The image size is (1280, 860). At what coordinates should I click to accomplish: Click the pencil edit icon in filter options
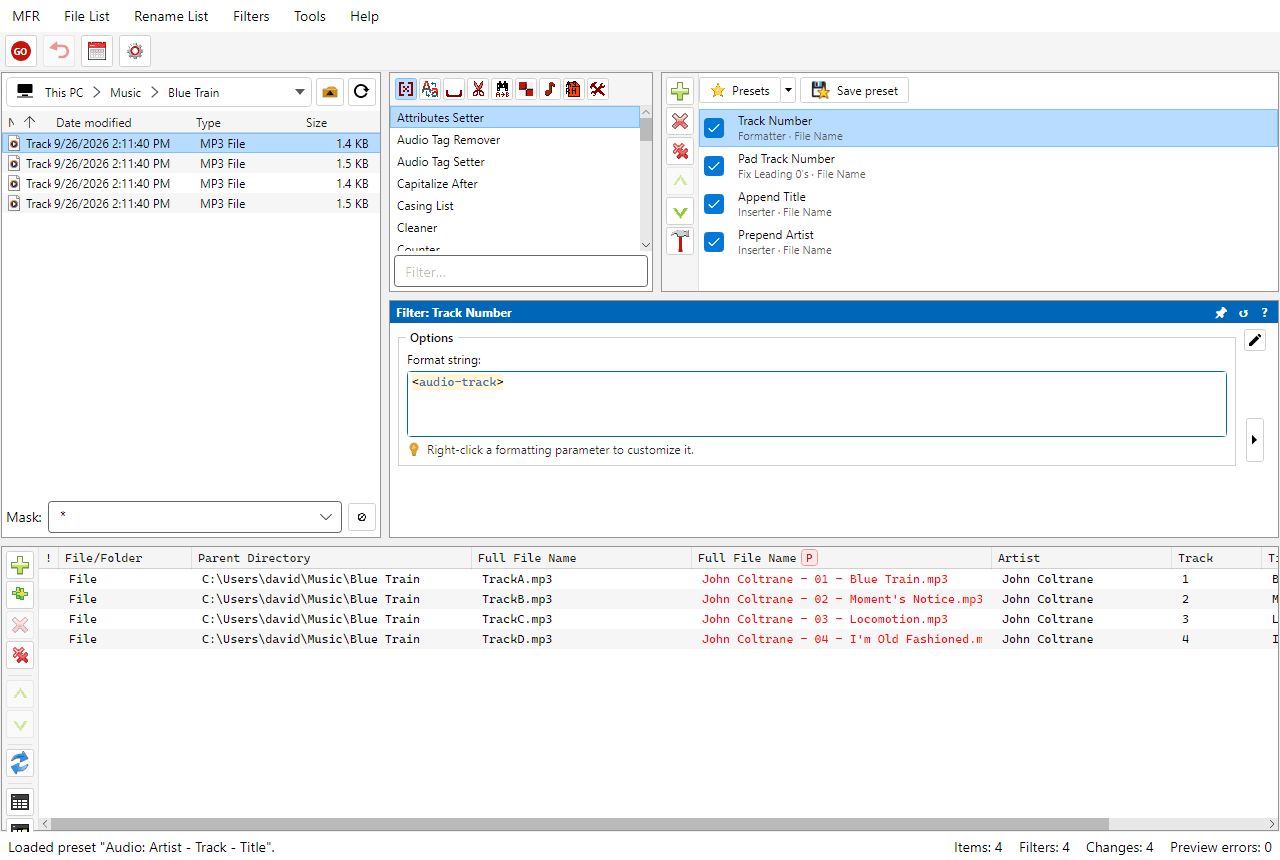(x=1255, y=340)
